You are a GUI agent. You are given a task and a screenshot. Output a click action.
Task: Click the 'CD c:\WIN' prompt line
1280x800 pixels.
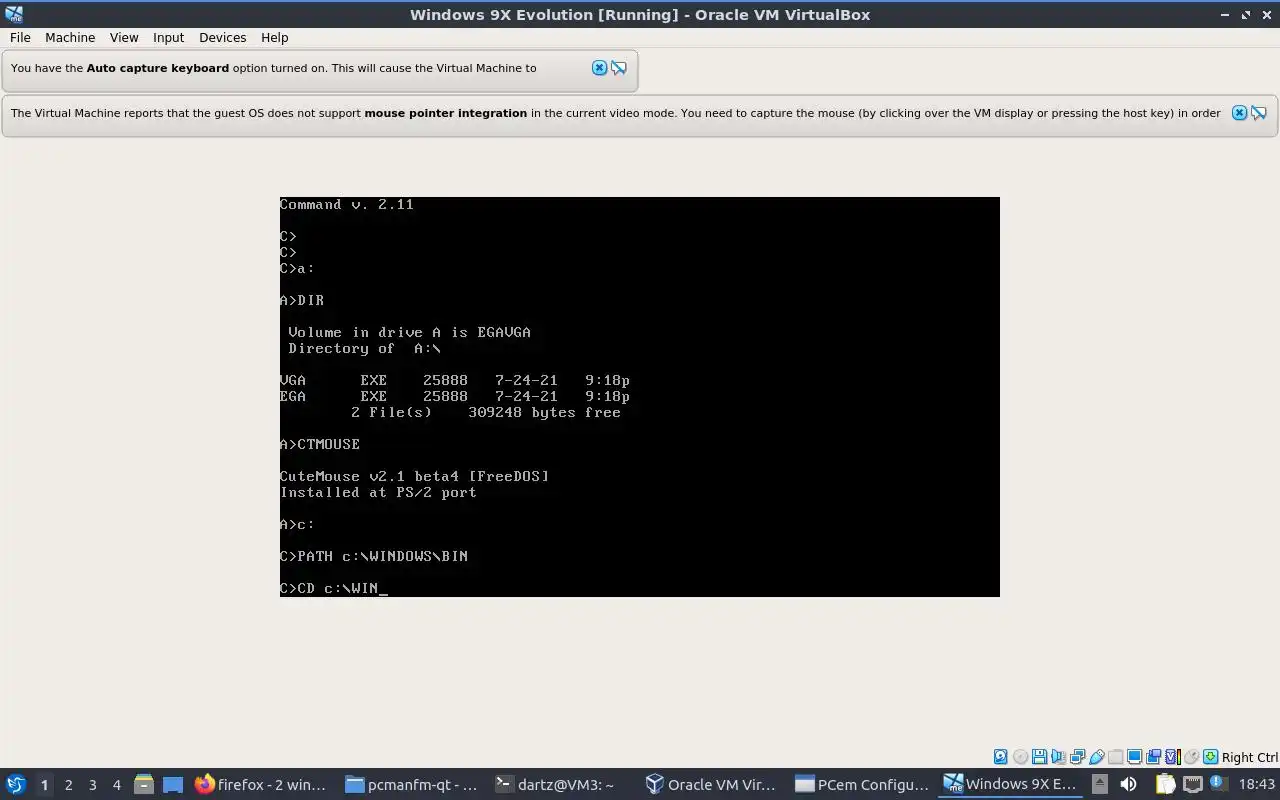click(x=333, y=588)
